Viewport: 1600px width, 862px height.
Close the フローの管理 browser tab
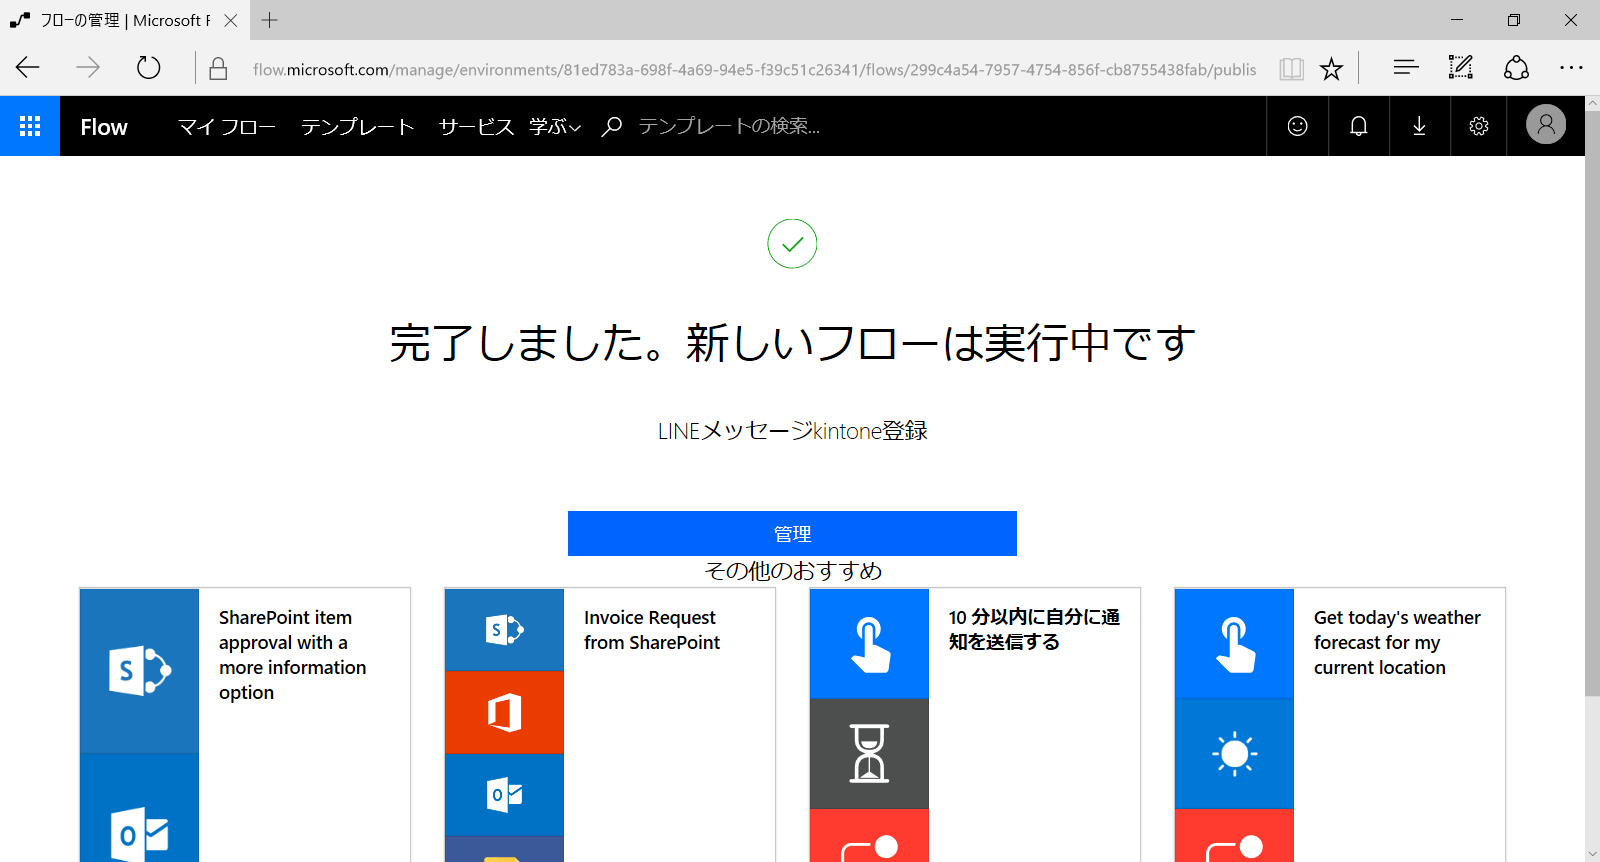tap(230, 20)
